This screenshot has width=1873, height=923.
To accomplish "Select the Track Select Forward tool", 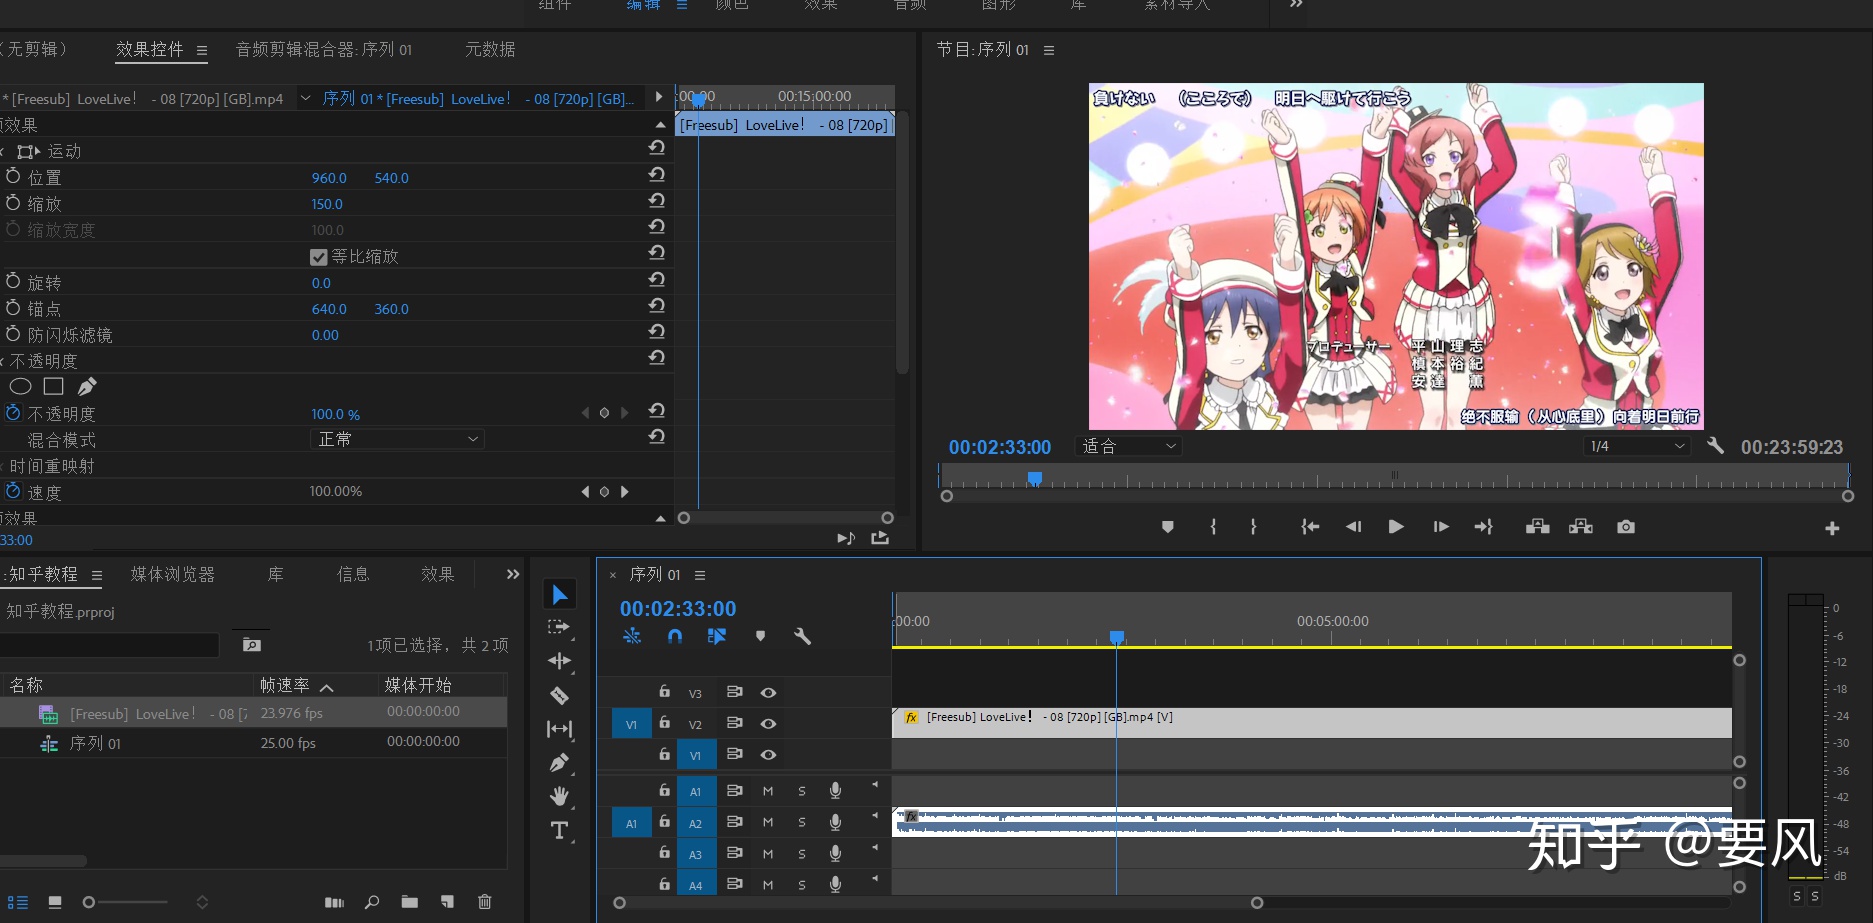I will [559, 628].
